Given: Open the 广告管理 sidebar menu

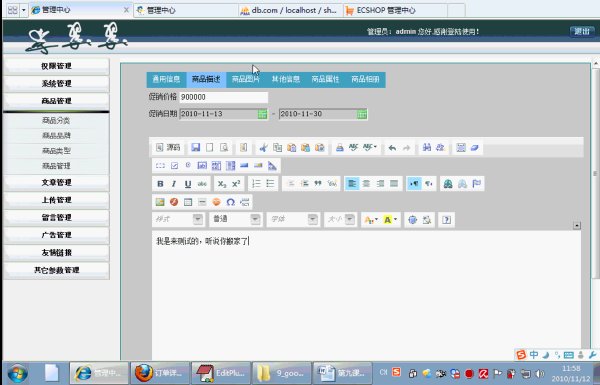Looking at the screenshot, I should [57, 235].
